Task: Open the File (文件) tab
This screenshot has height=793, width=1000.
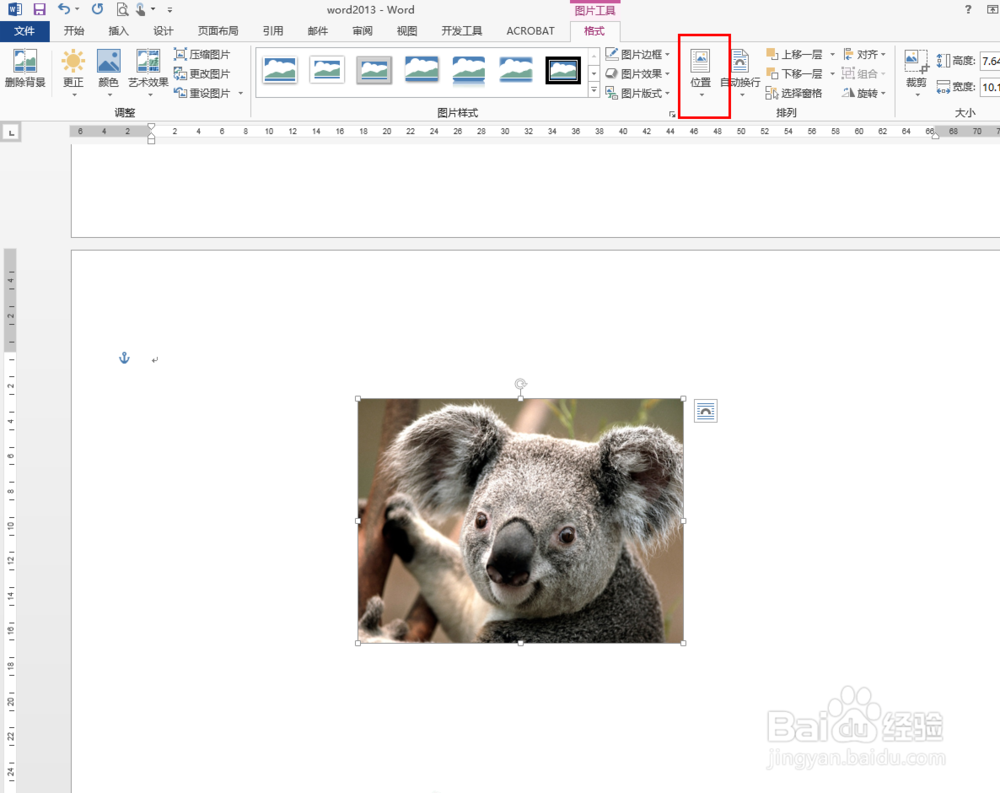Action: [x=24, y=31]
